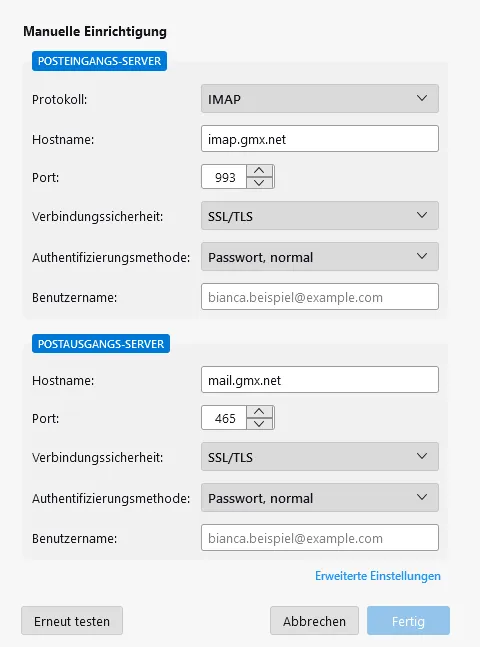Viewport: 480px width, 647px height.
Task: Decrease the incoming server port value
Action: tap(259, 182)
